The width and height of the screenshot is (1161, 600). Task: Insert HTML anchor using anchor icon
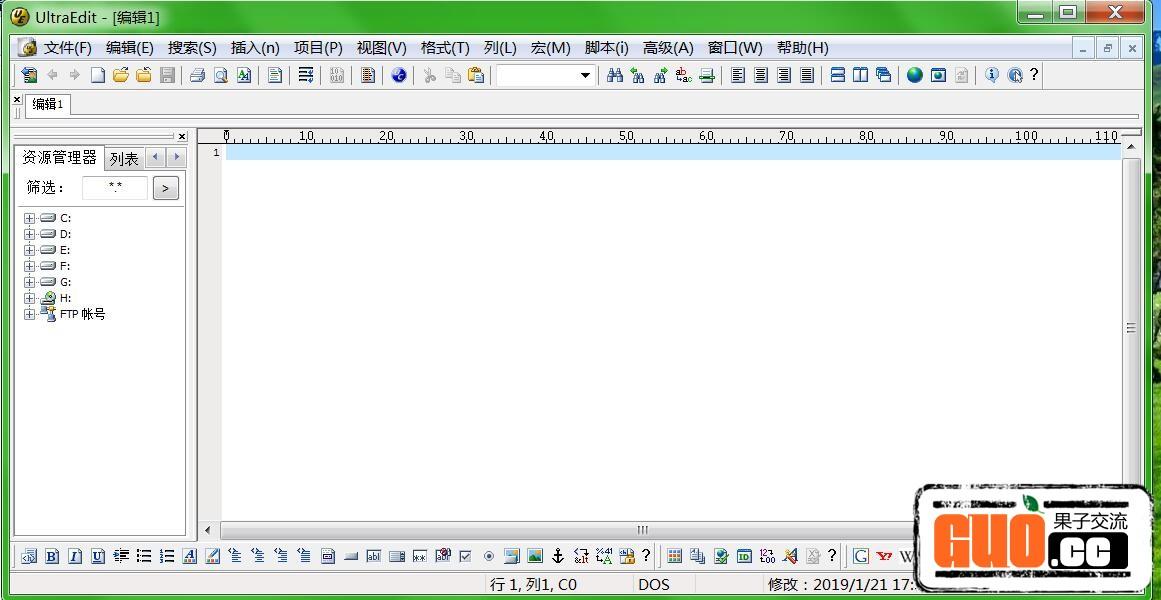pyautogui.click(x=558, y=556)
